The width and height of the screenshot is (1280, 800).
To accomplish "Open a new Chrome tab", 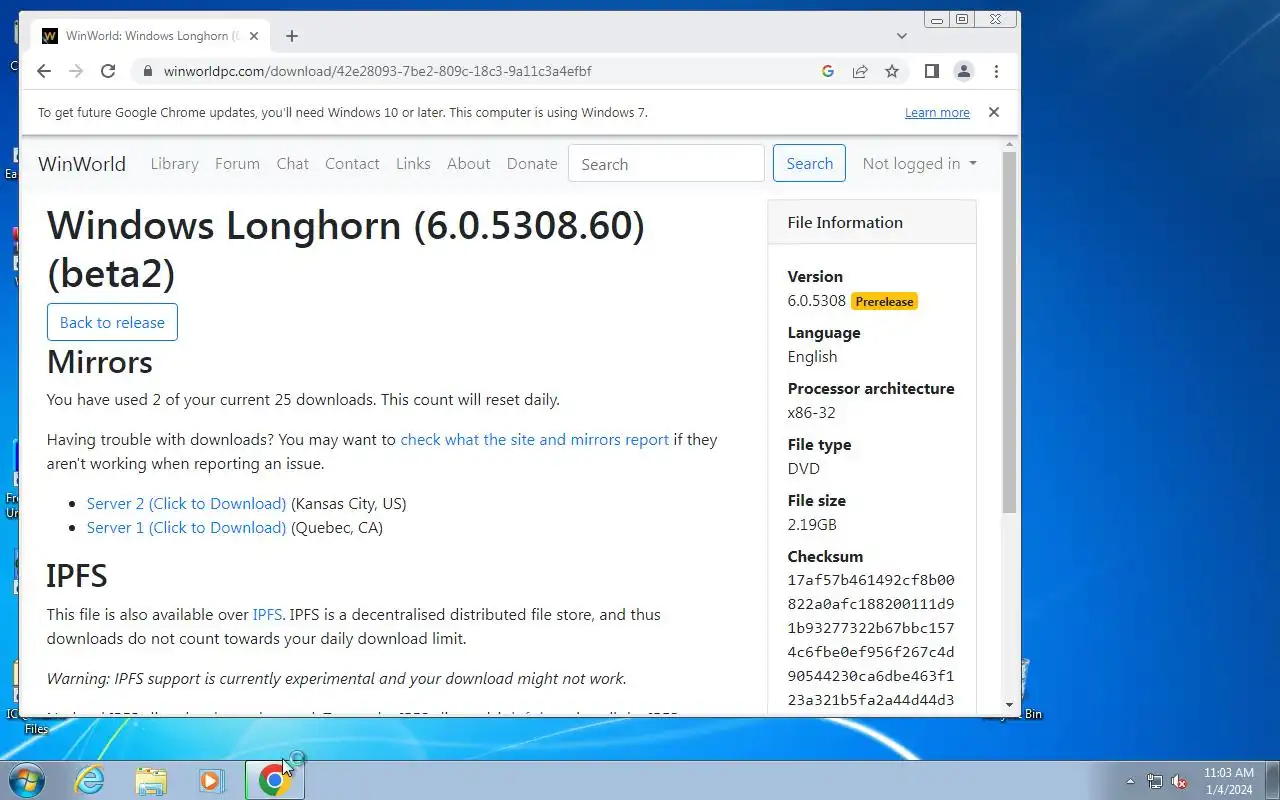I will click(x=292, y=36).
